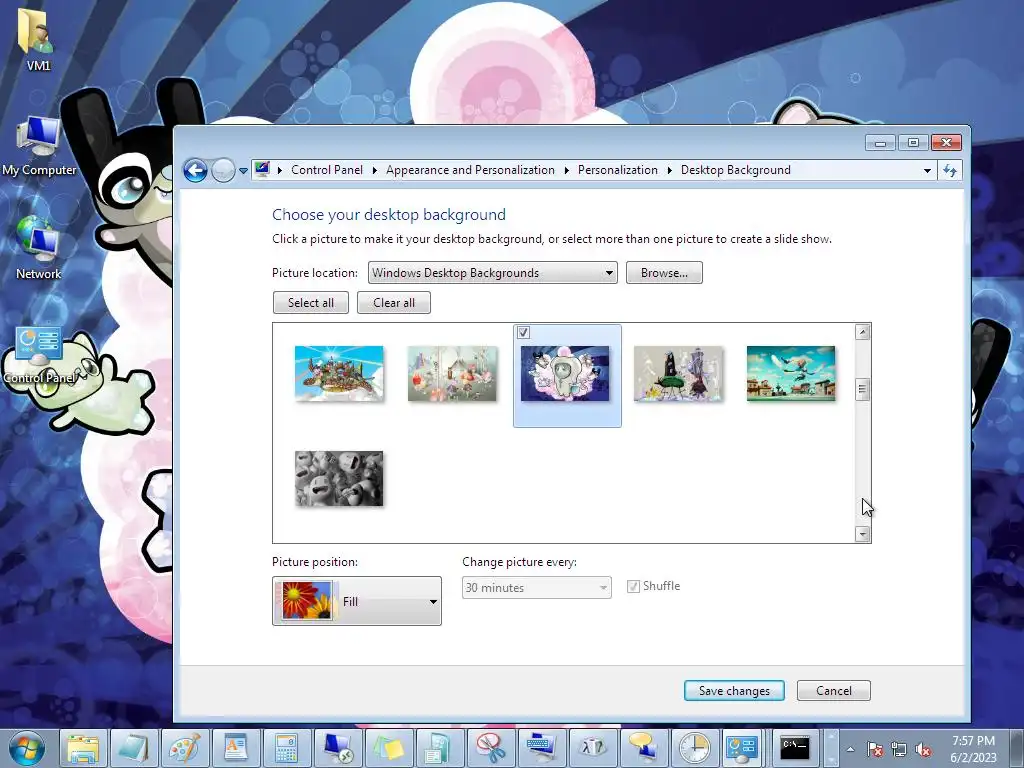Expand arrow after Control Panel breadcrumb
Viewport: 1024px width, 768px height.
tap(375, 170)
